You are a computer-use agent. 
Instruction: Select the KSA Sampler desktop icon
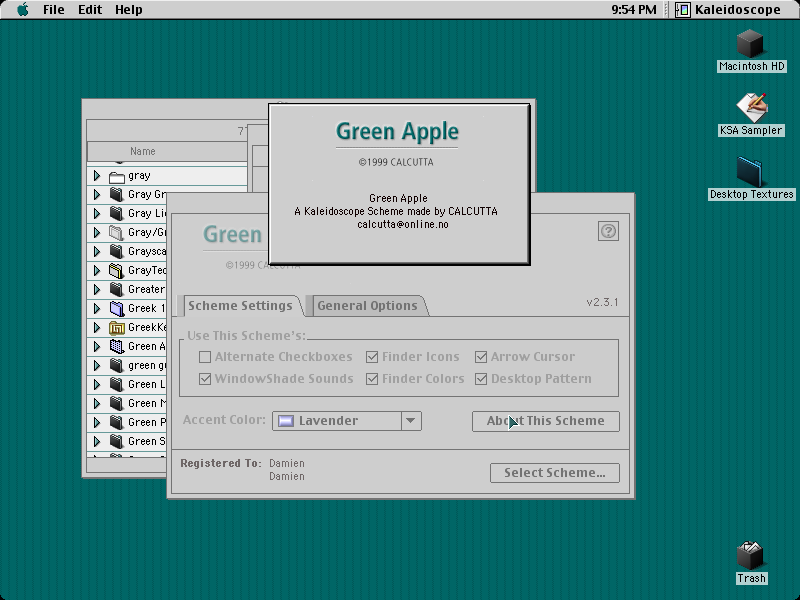coord(751,107)
